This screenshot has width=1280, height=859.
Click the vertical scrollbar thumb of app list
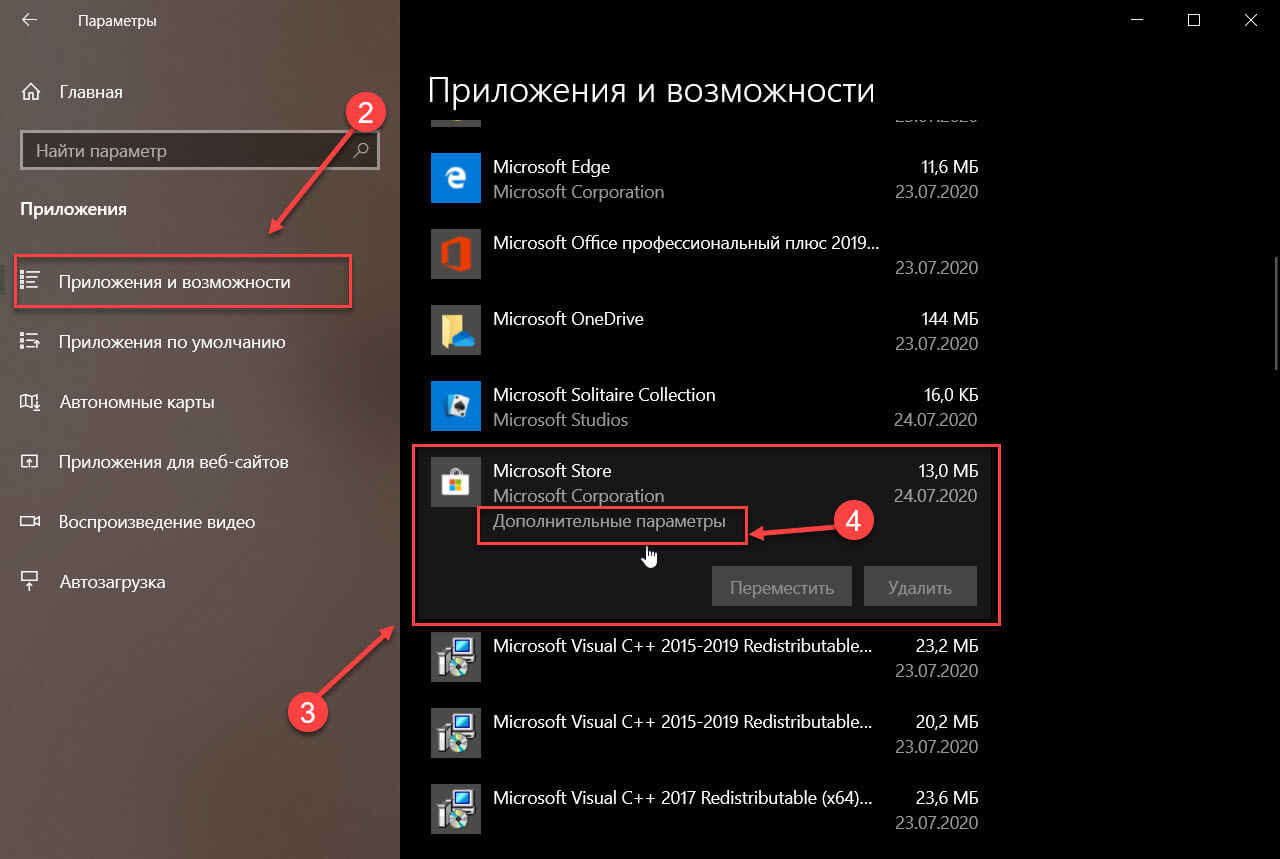click(x=1275, y=313)
